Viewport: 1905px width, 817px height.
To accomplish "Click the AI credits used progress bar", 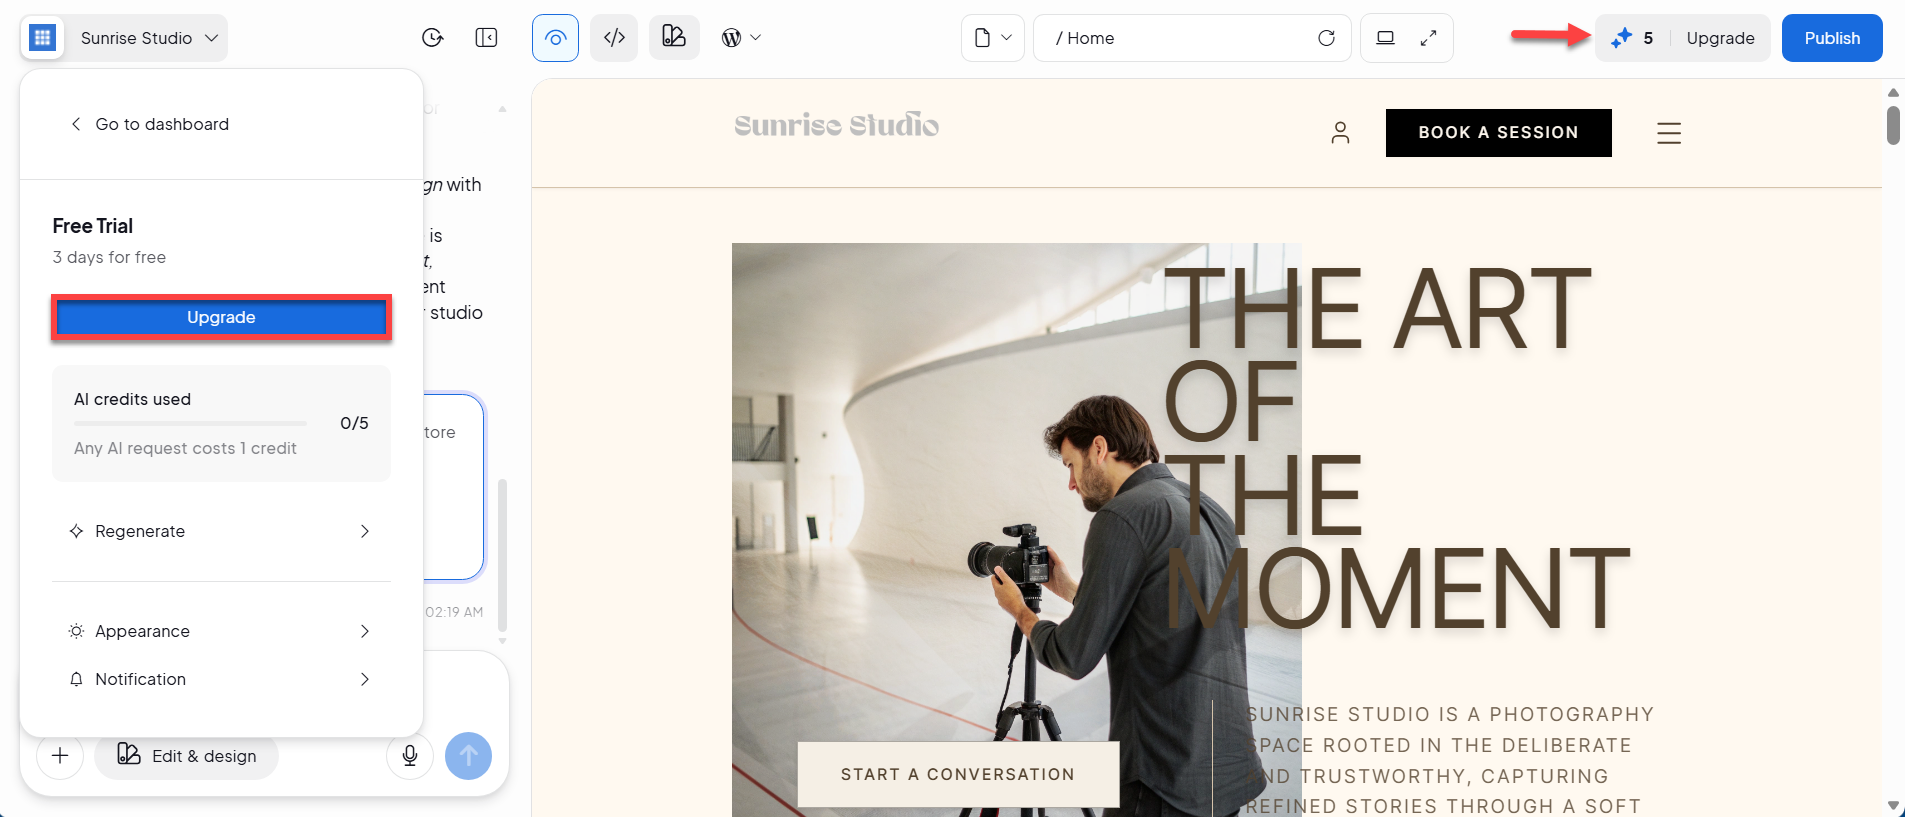I will pos(190,423).
